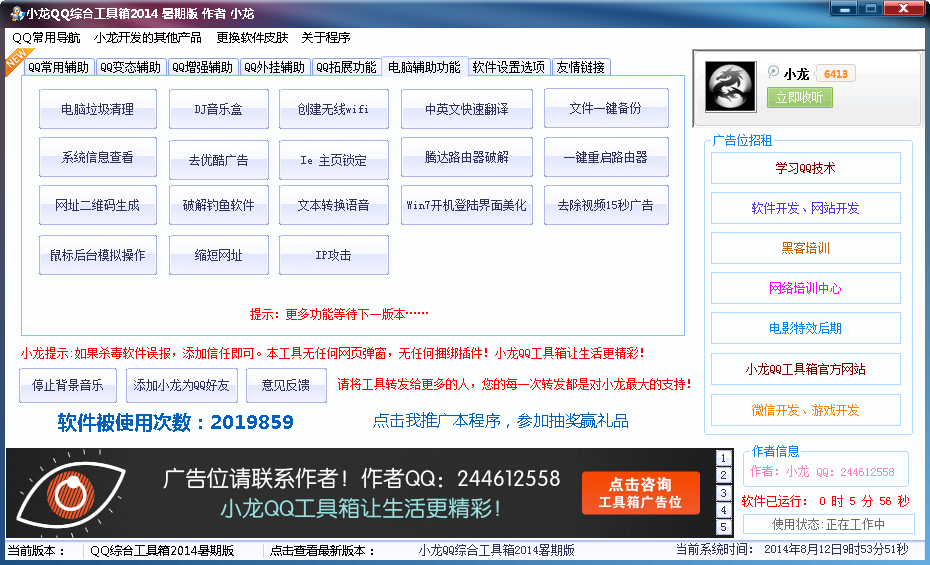Open the QQ常用导航 menu
The width and height of the screenshot is (930, 565).
coord(46,38)
